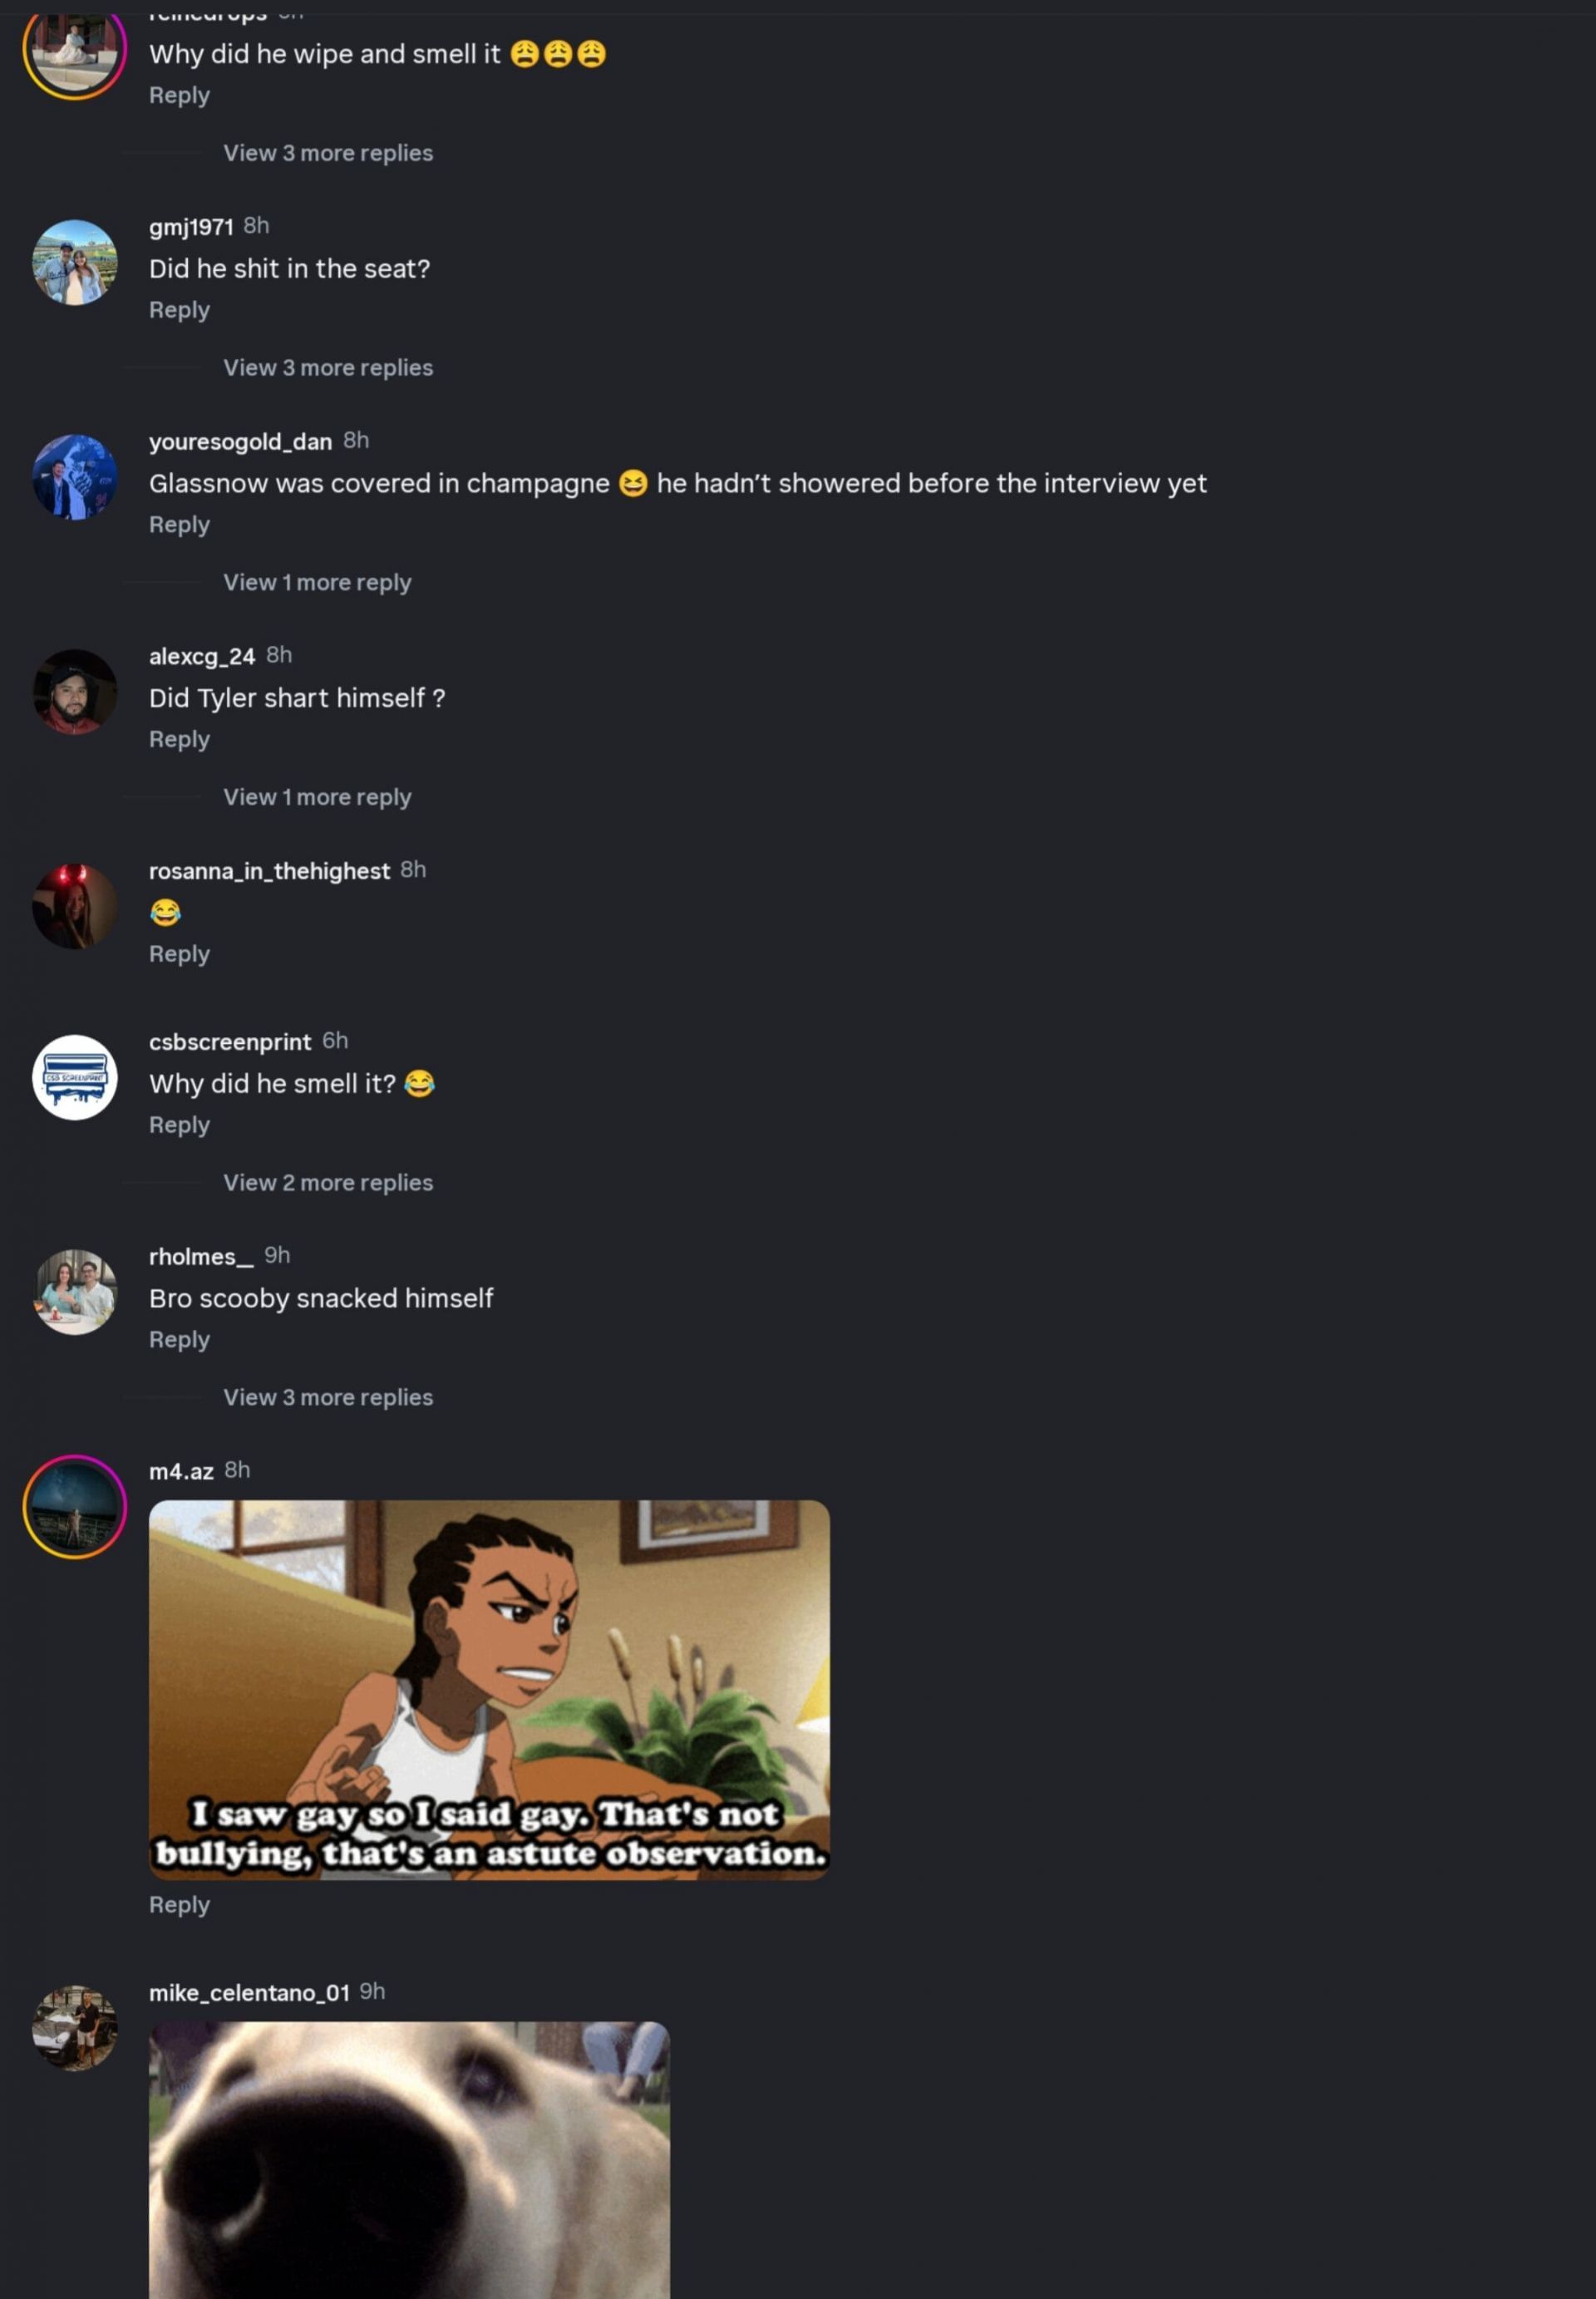Open the Boondocks GIF from m4.az
1596x2299 pixels.
pyautogui.click(x=489, y=1690)
